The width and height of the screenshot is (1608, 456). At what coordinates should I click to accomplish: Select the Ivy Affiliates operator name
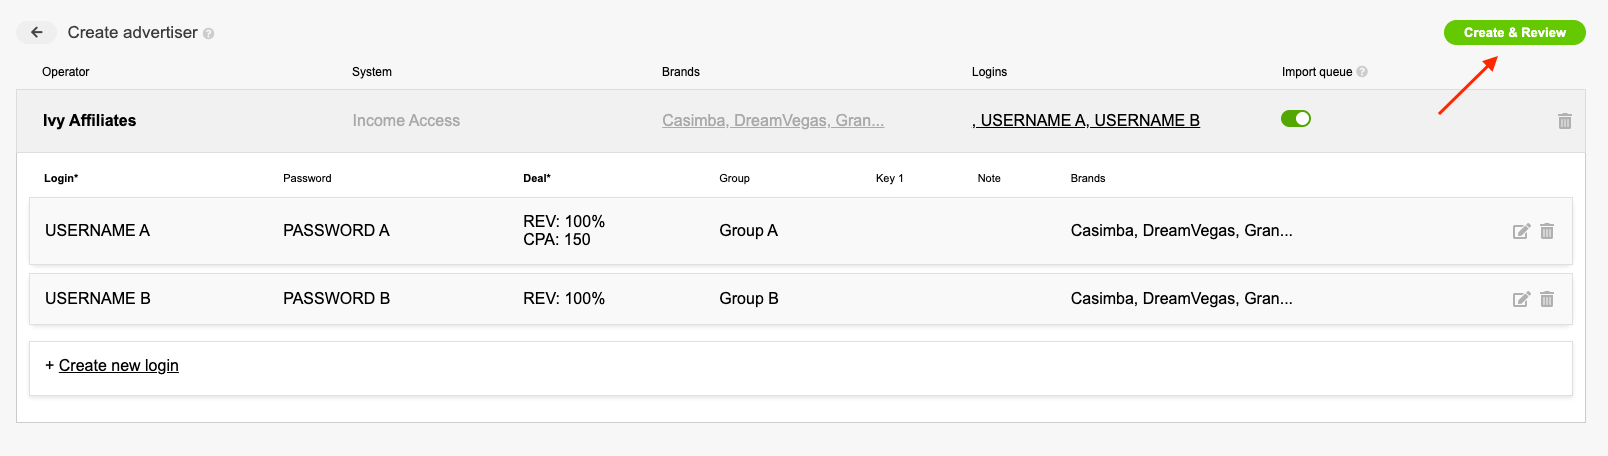[x=89, y=120]
